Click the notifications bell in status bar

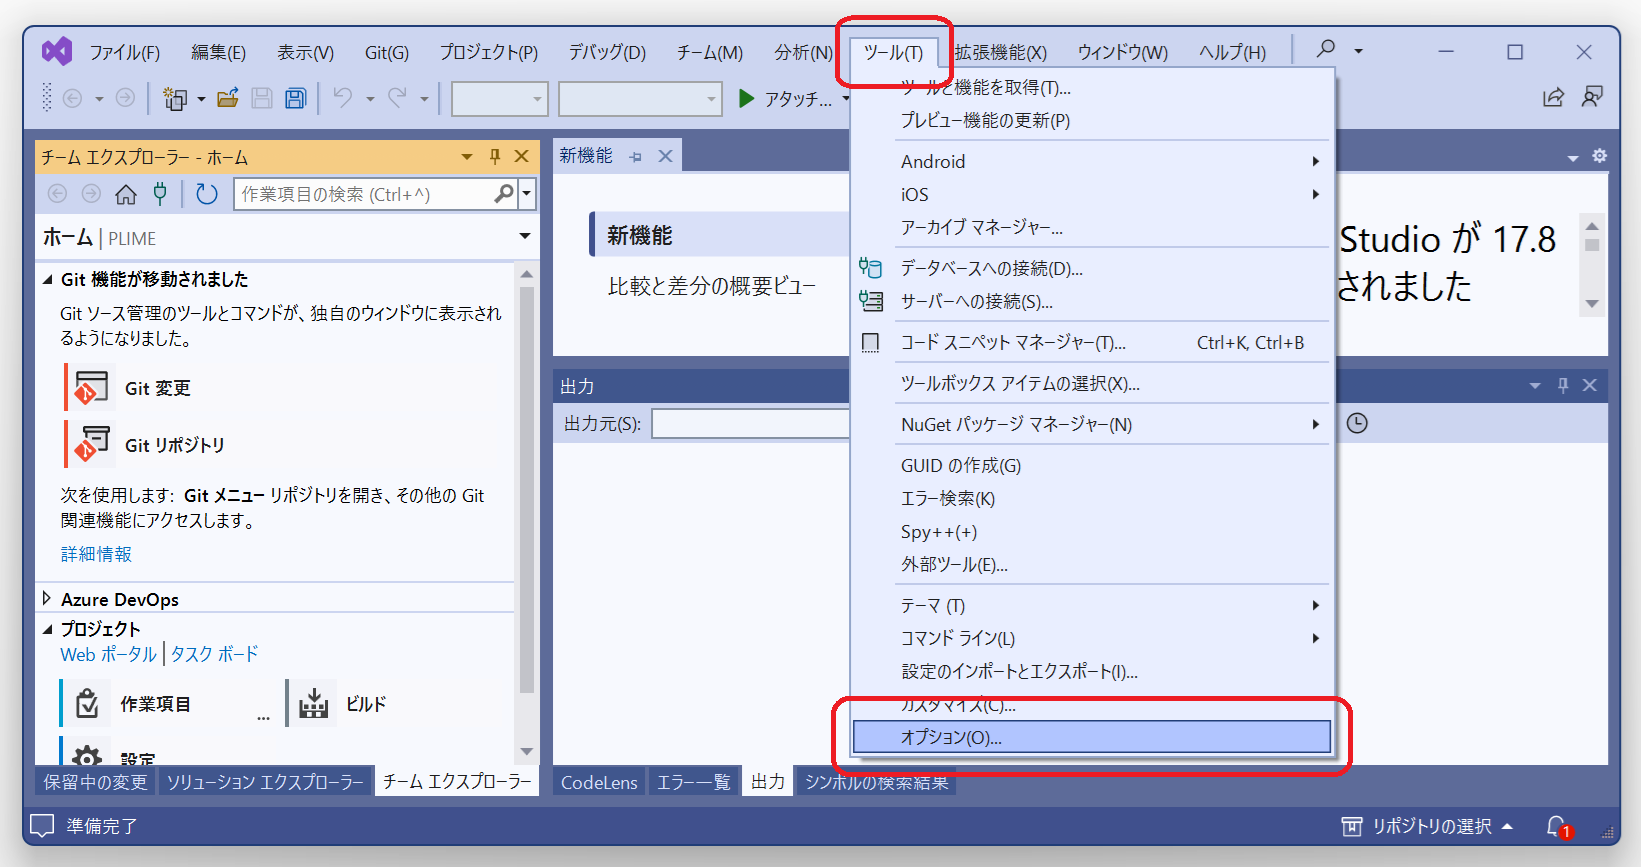pos(1557,826)
